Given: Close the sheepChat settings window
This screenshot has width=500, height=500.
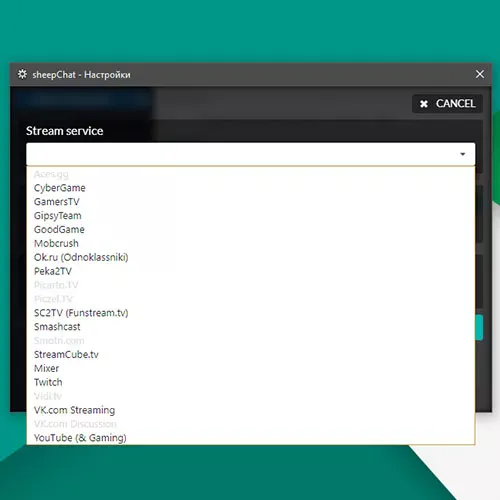Looking at the screenshot, I should [480, 74].
